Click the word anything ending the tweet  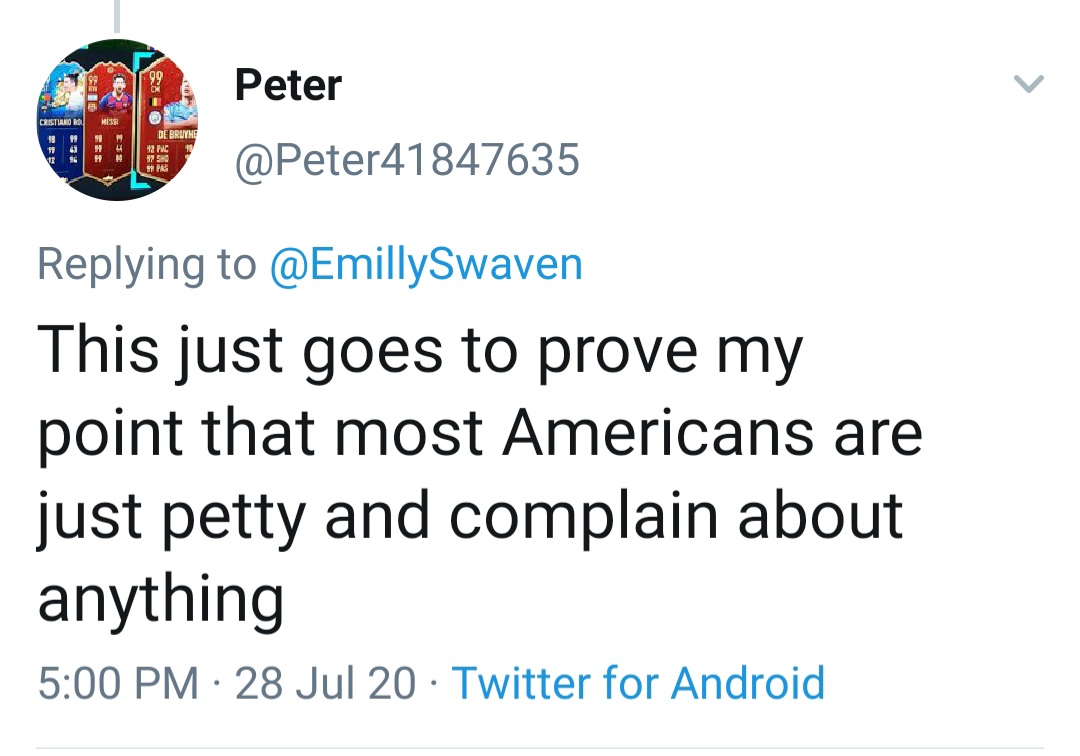click(x=160, y=599)
